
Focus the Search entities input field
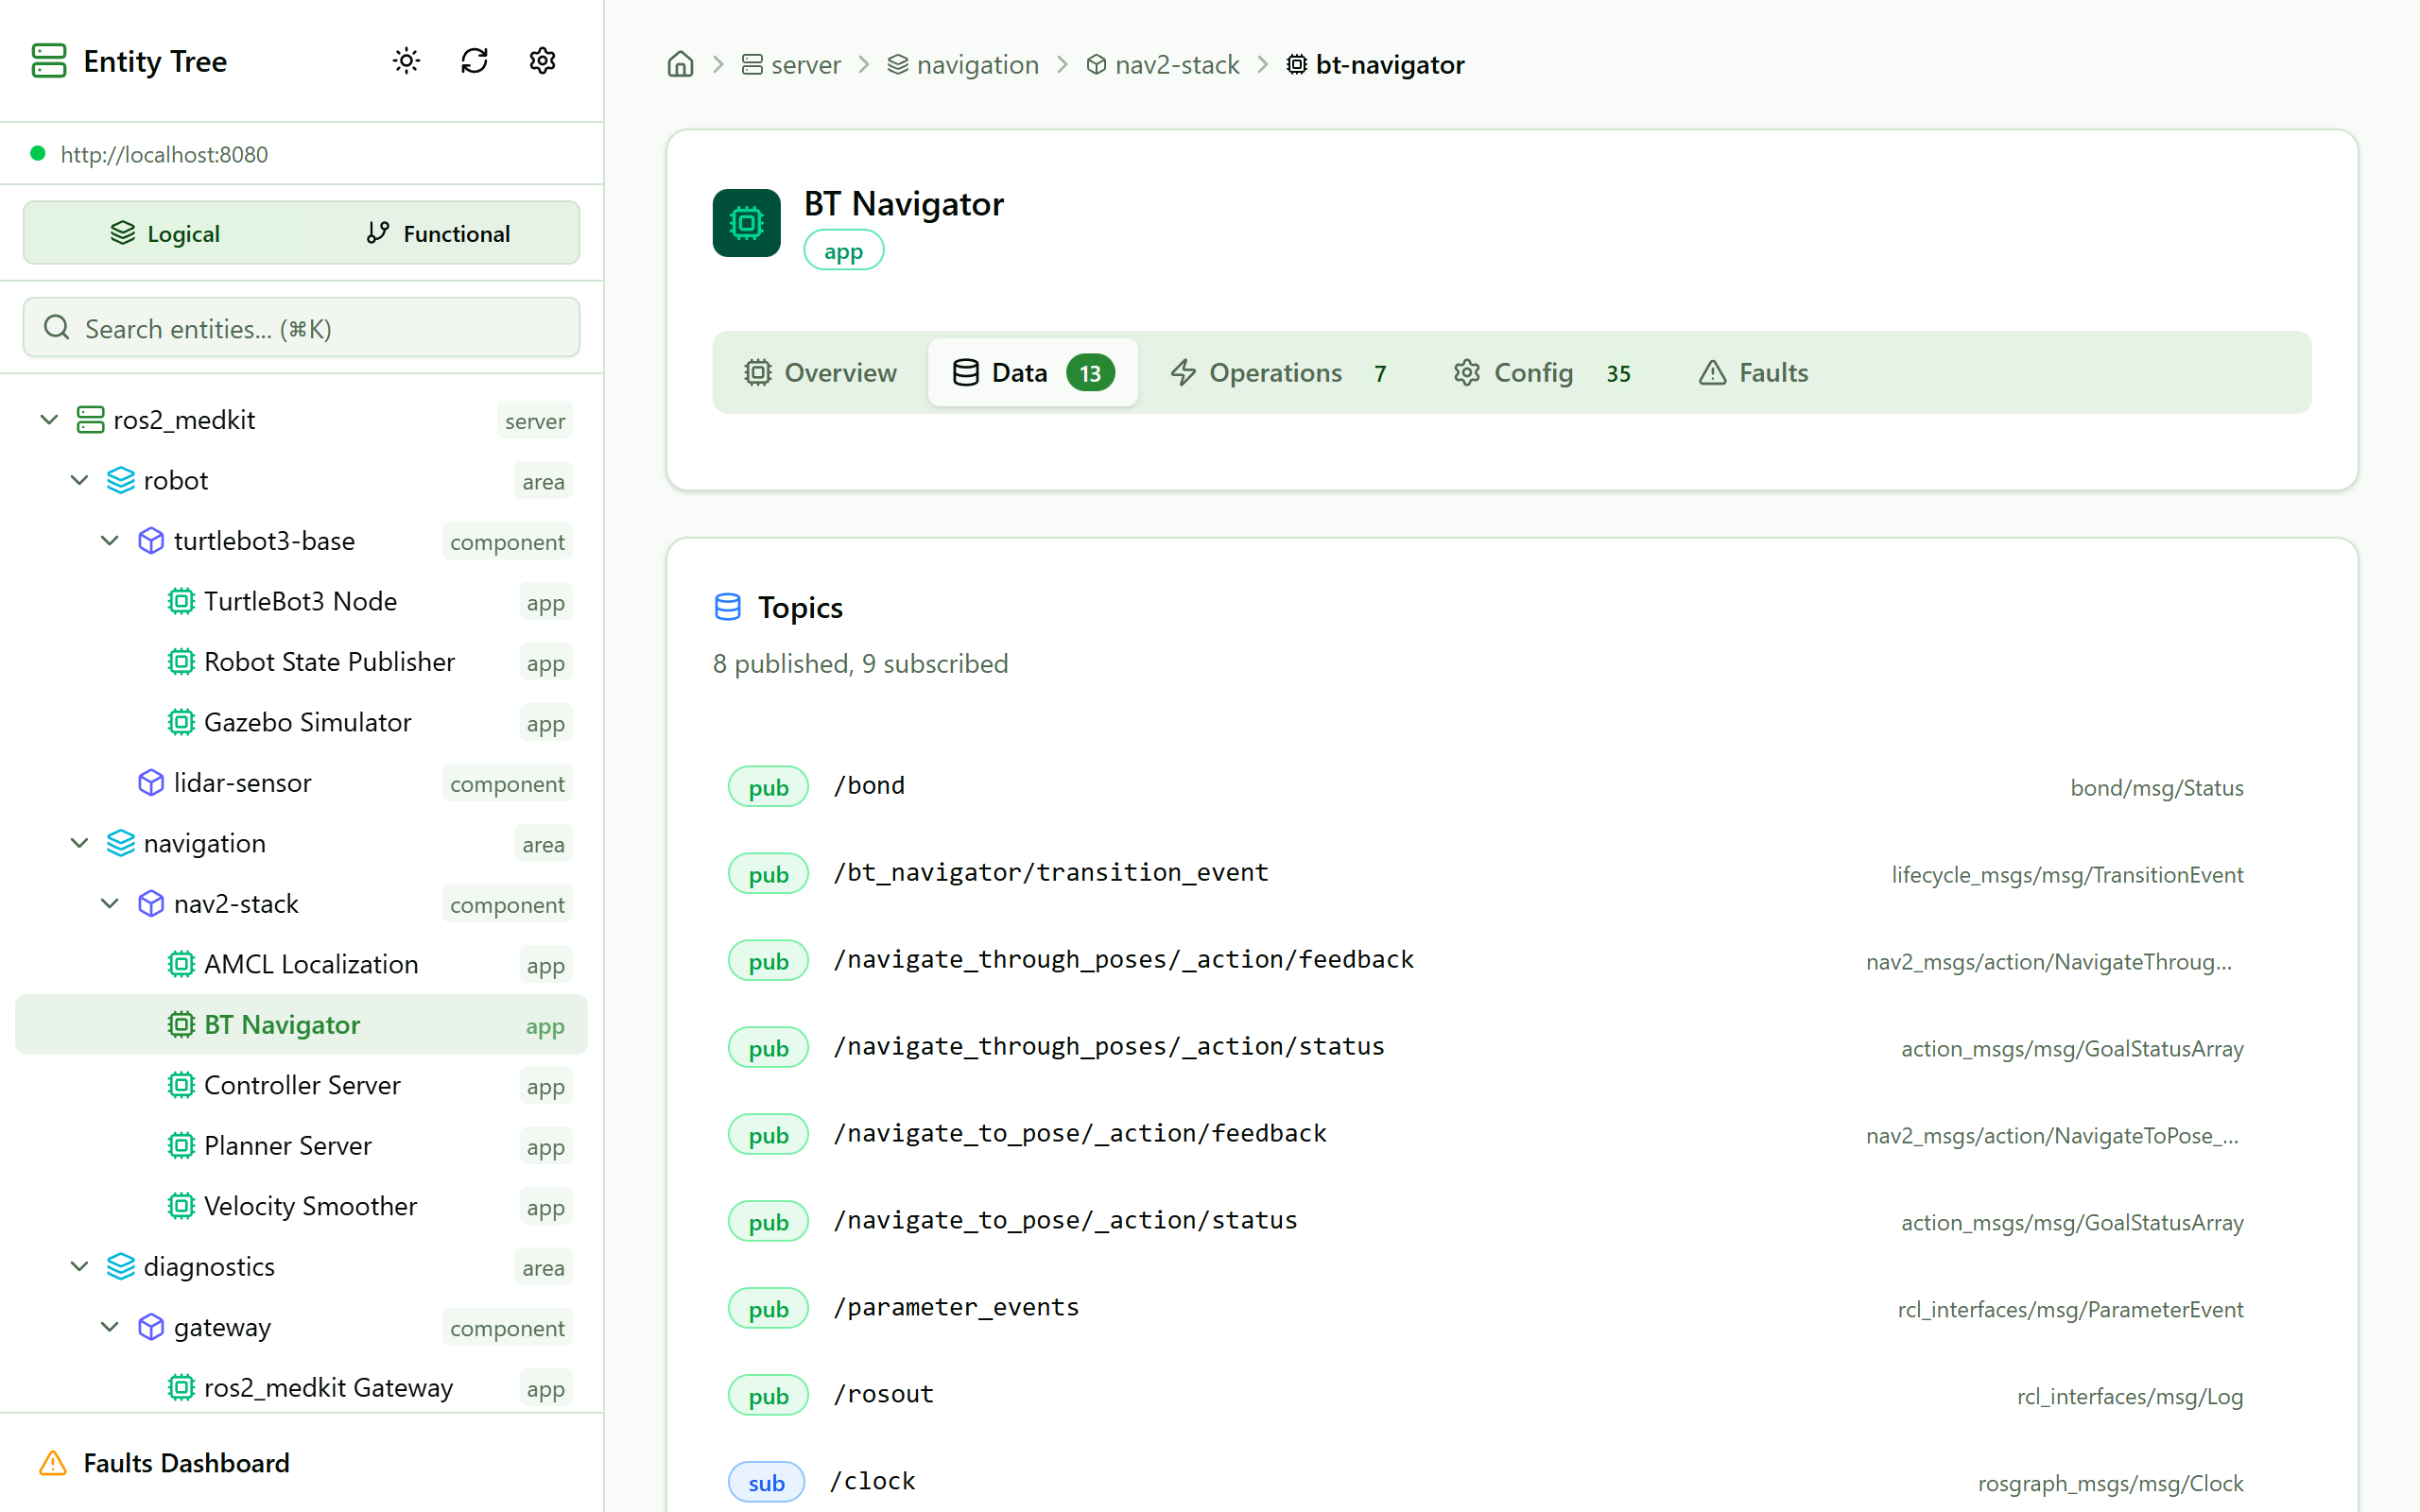[x=301, y=328]
